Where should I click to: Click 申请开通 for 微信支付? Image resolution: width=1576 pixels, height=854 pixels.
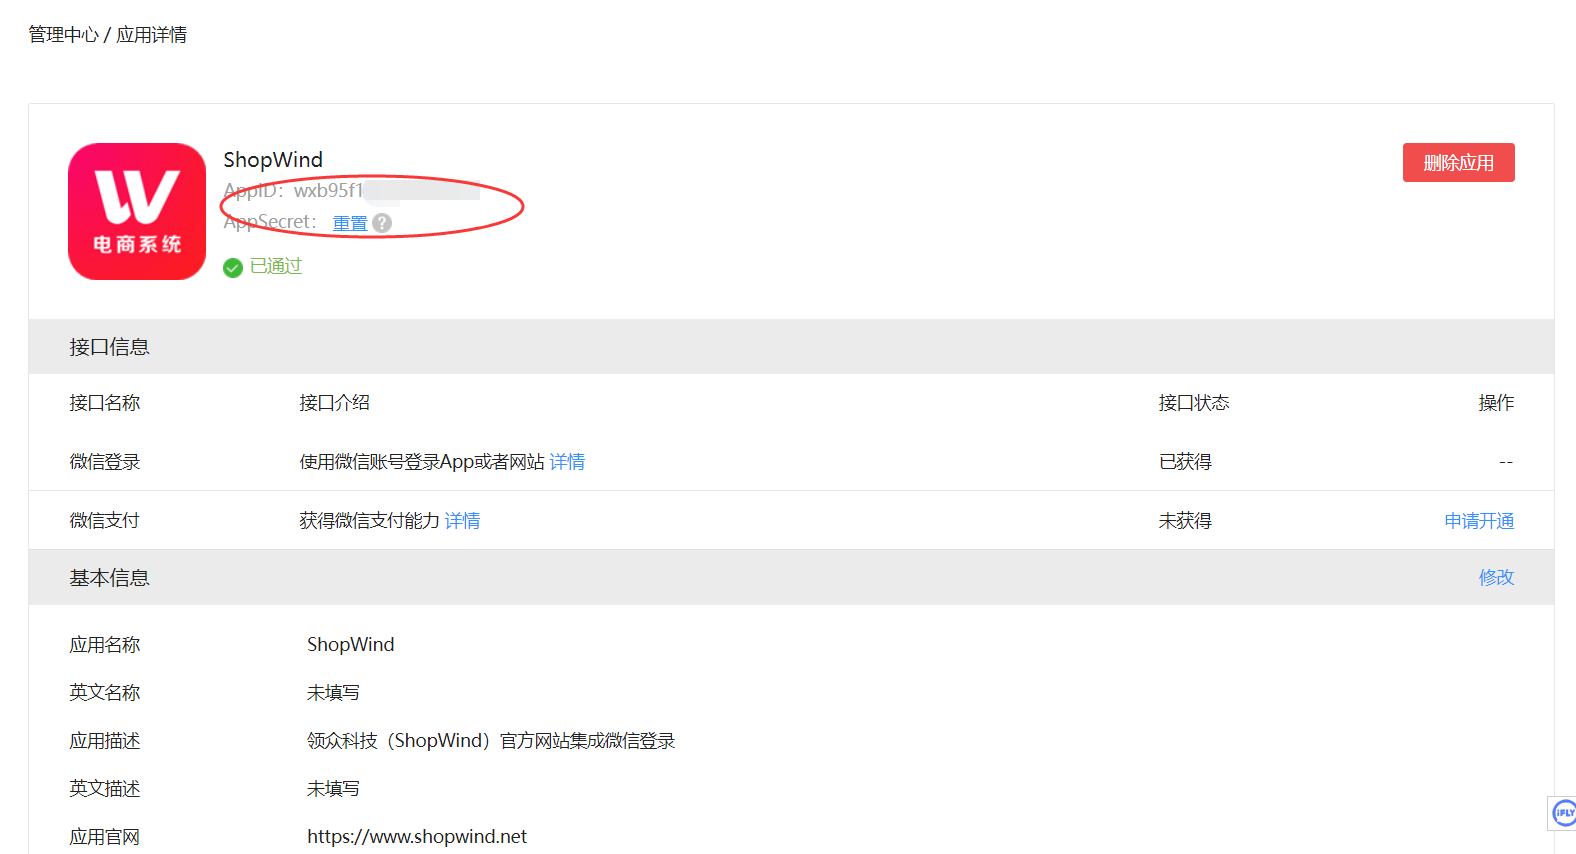point(1479,521)
